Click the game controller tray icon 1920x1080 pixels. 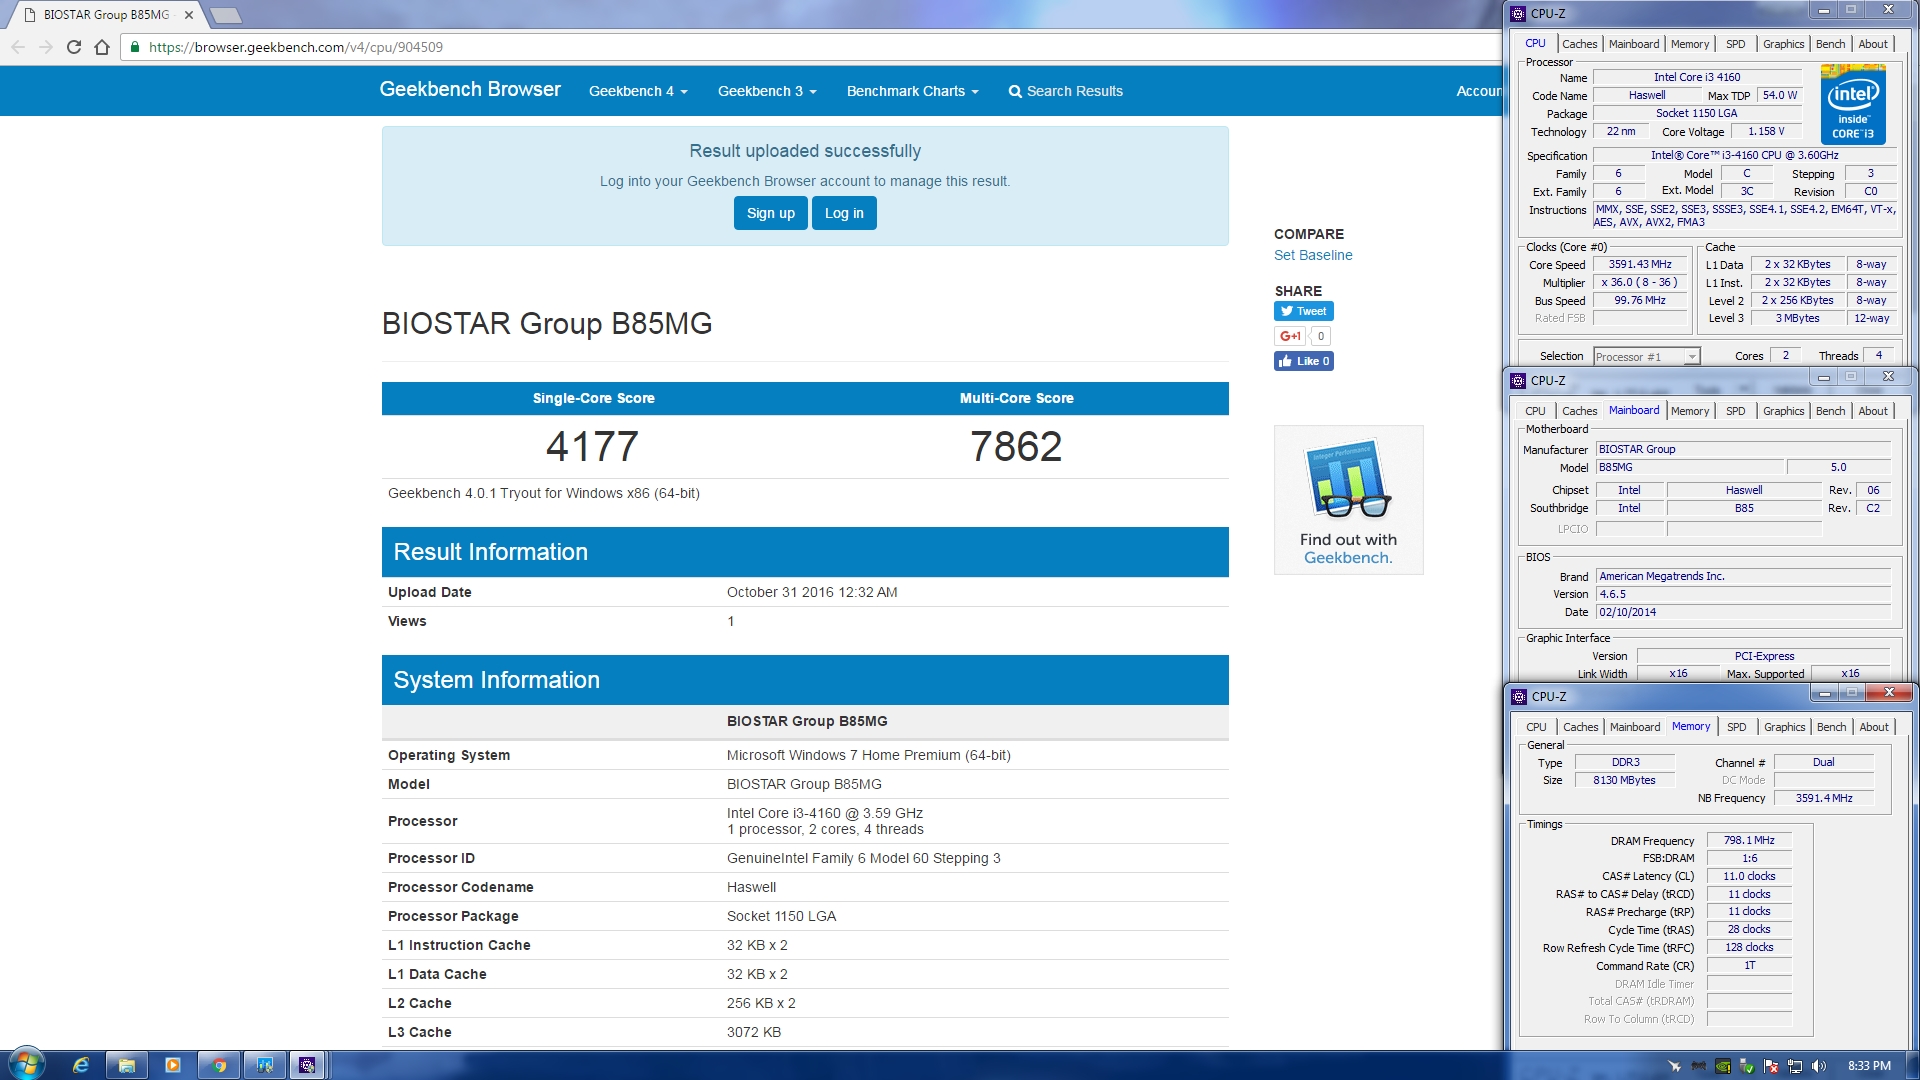point(1698,1066)
